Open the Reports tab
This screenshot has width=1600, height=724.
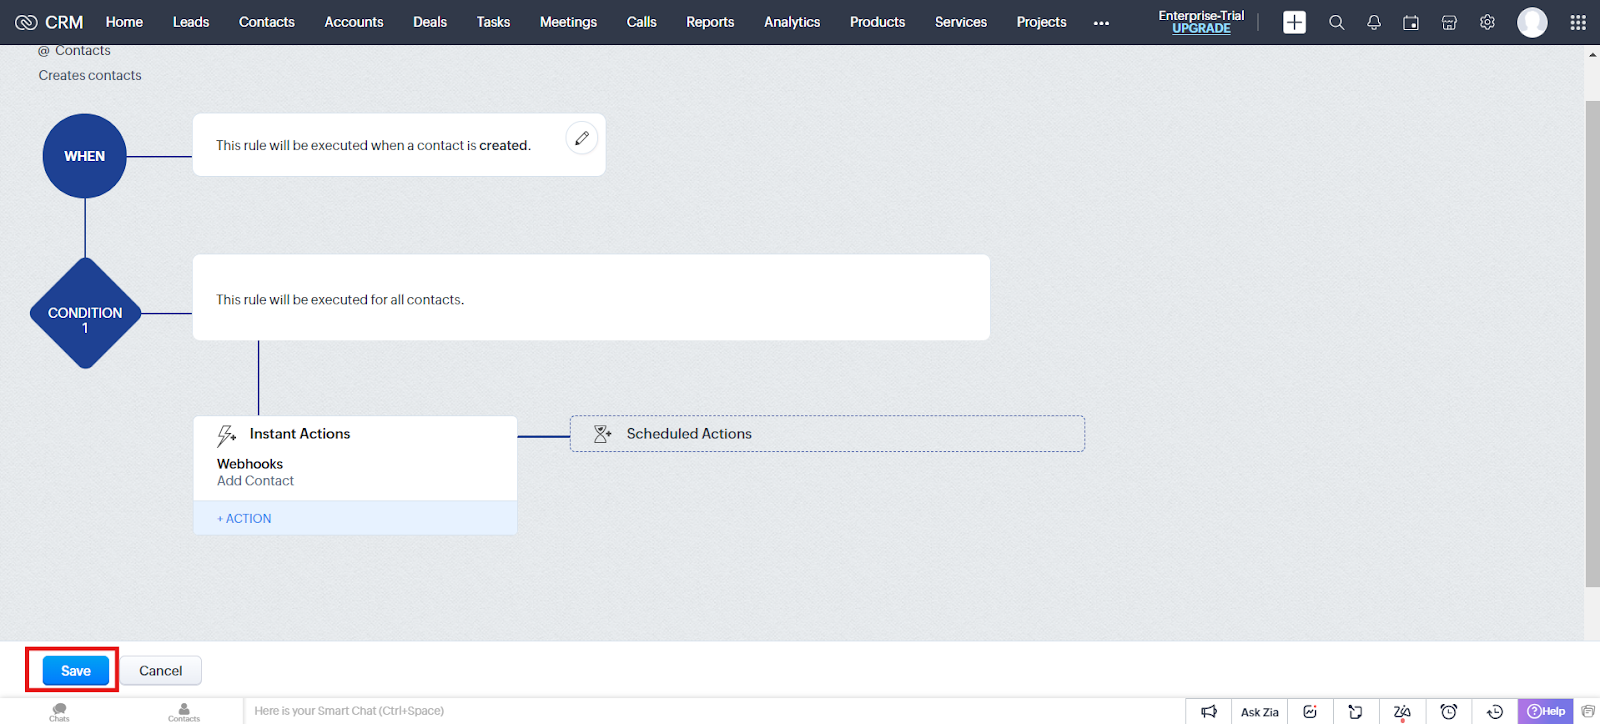coord(710,22)
